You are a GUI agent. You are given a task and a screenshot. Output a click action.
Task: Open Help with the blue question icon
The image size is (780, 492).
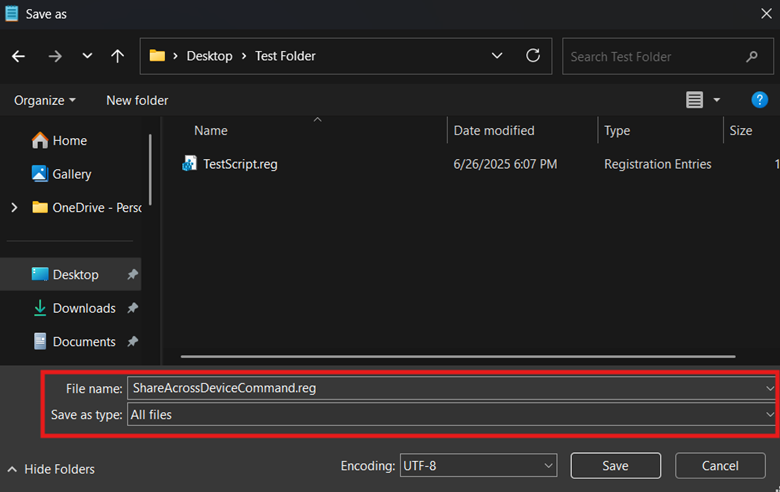(x=759, y=100)
